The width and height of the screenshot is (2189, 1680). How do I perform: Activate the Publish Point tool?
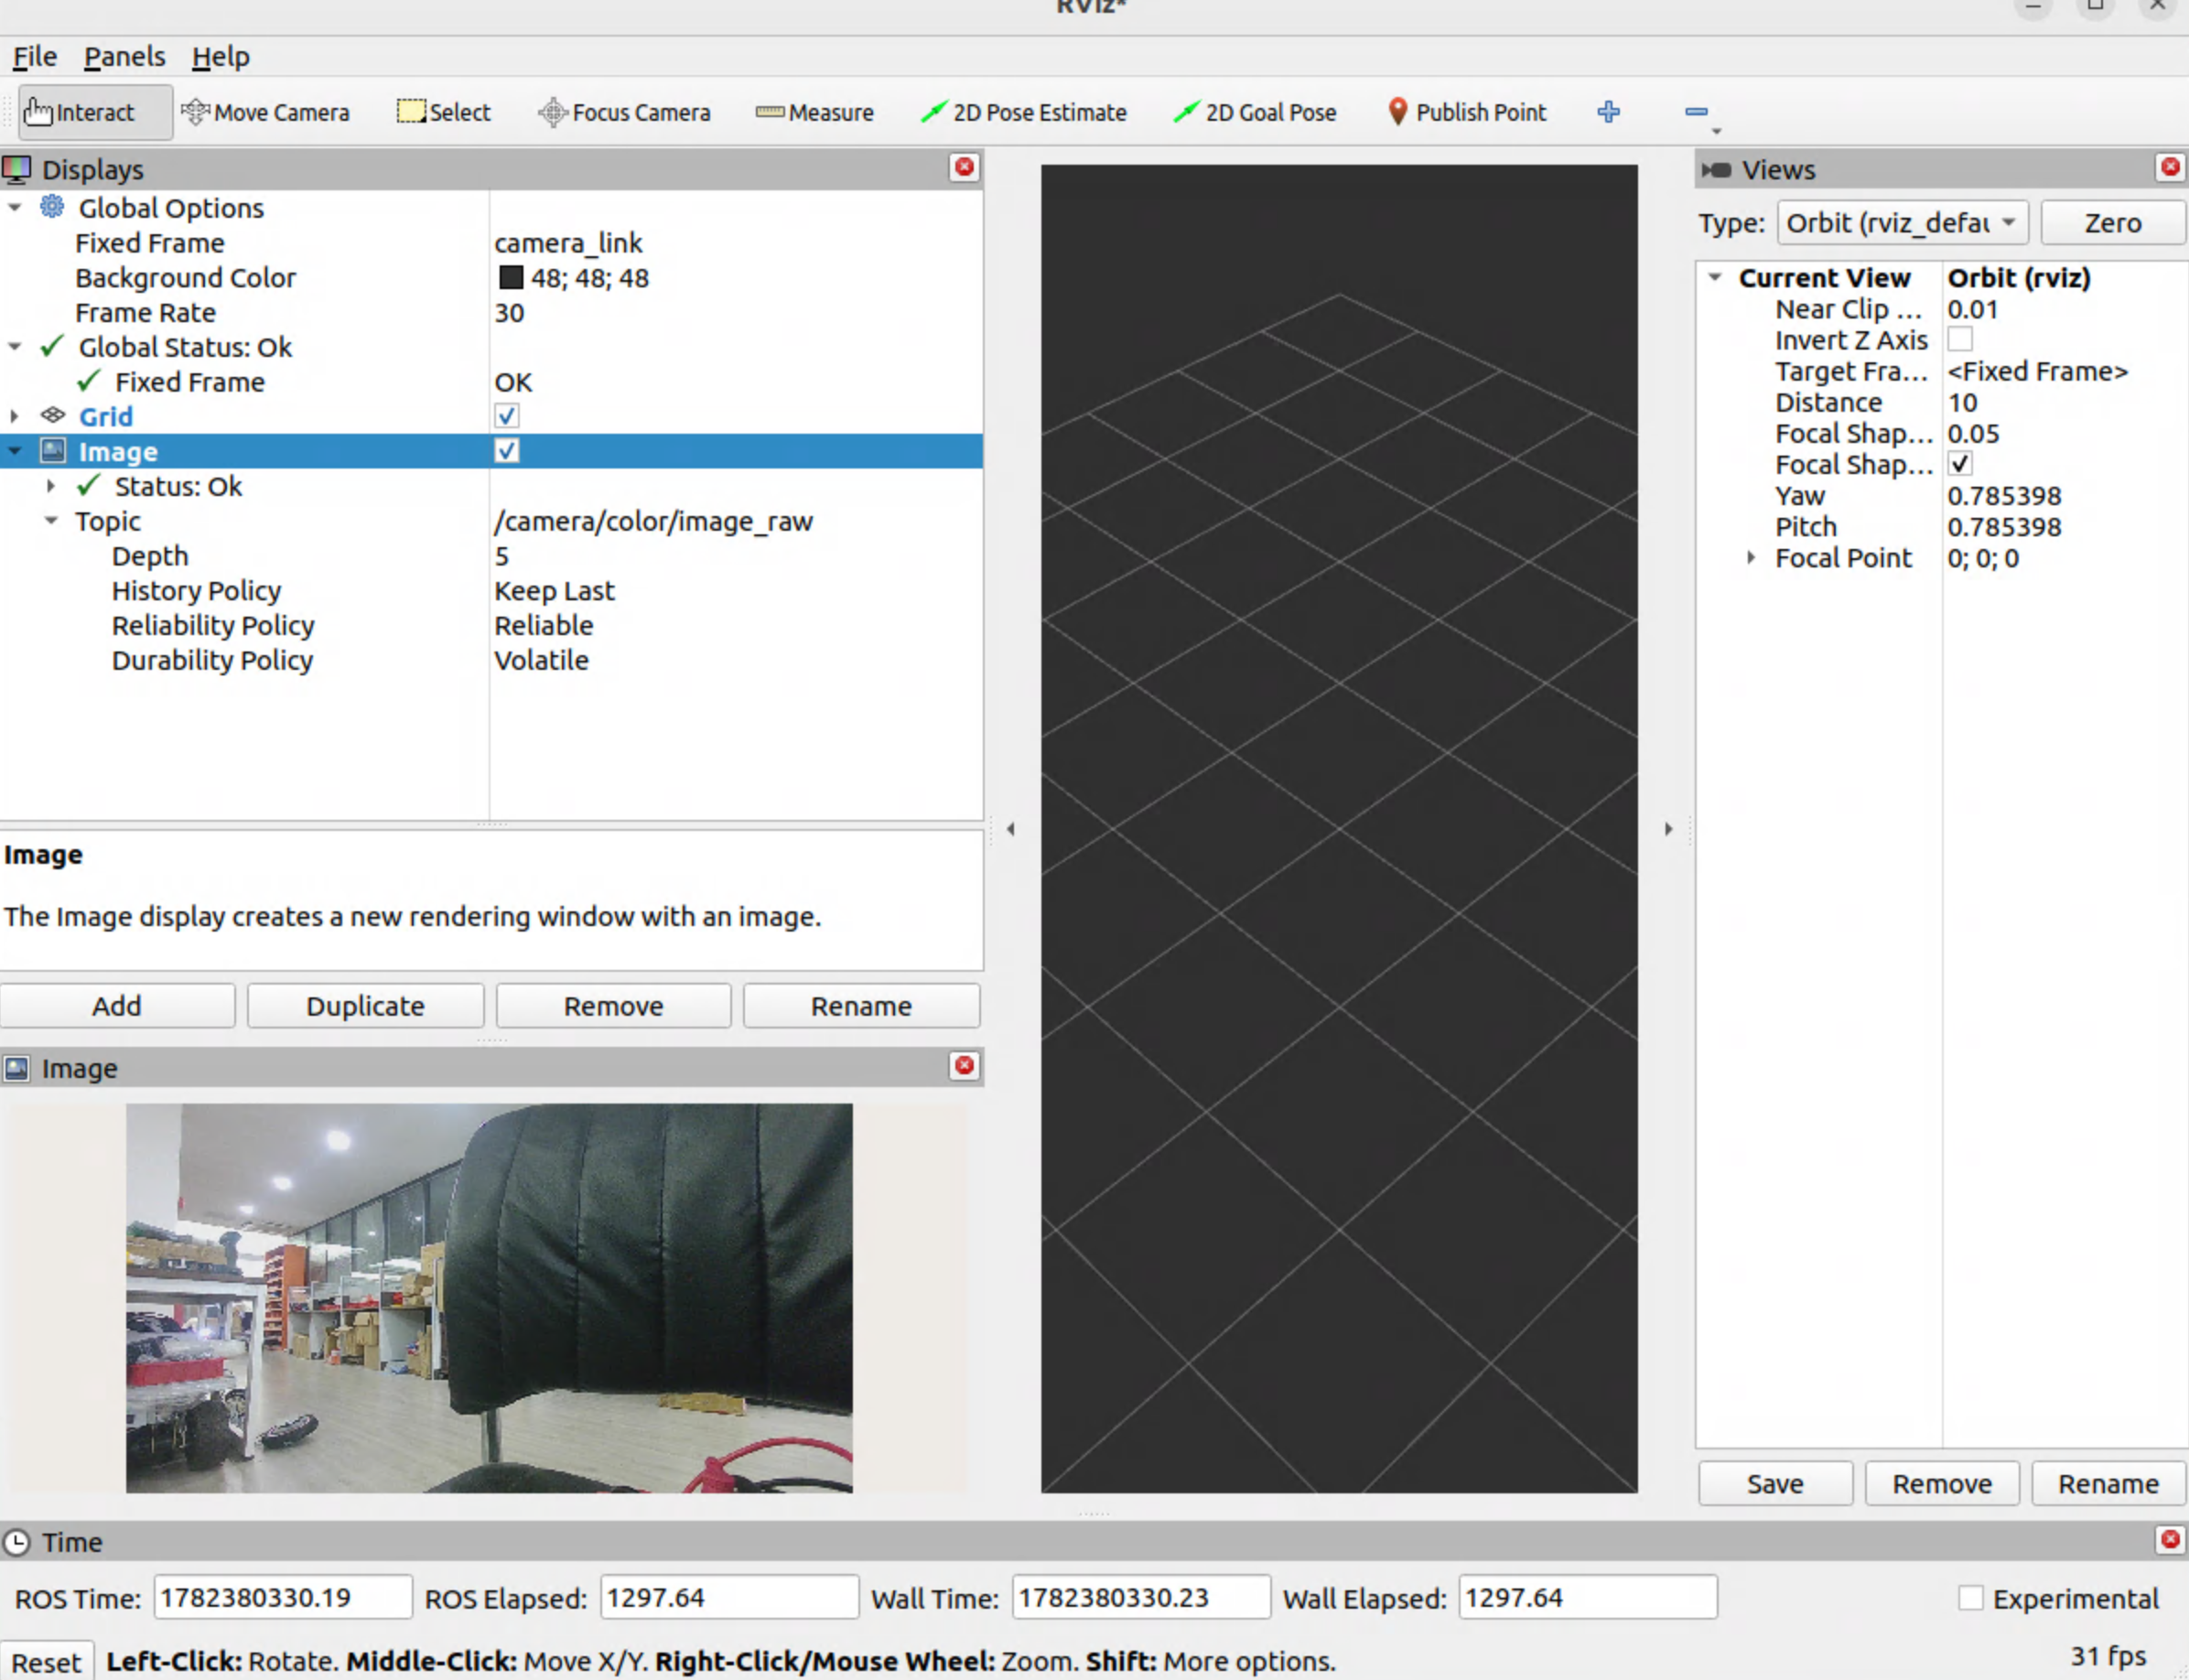point(1467,112)
